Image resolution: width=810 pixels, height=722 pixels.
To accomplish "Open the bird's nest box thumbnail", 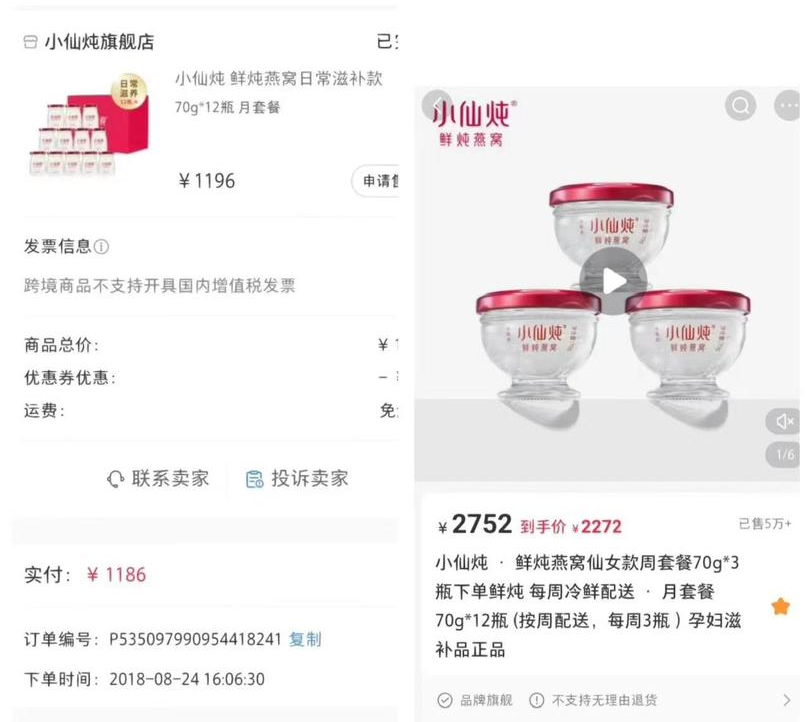I will pos(89,125).
